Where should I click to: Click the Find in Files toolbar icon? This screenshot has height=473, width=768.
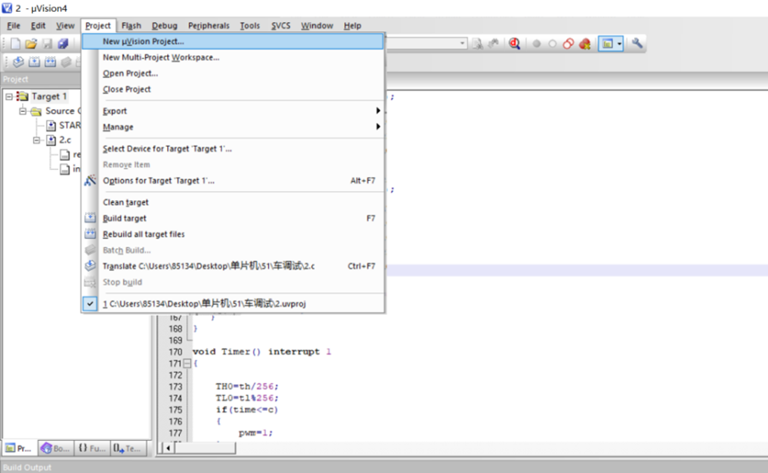(x=478, y=44)
